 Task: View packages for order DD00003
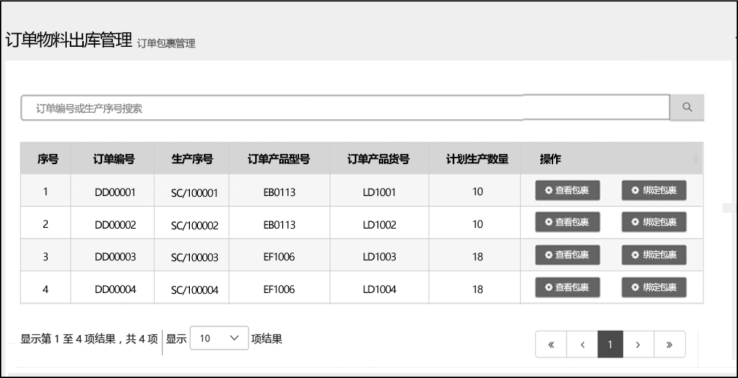click(x=567, y=255)
